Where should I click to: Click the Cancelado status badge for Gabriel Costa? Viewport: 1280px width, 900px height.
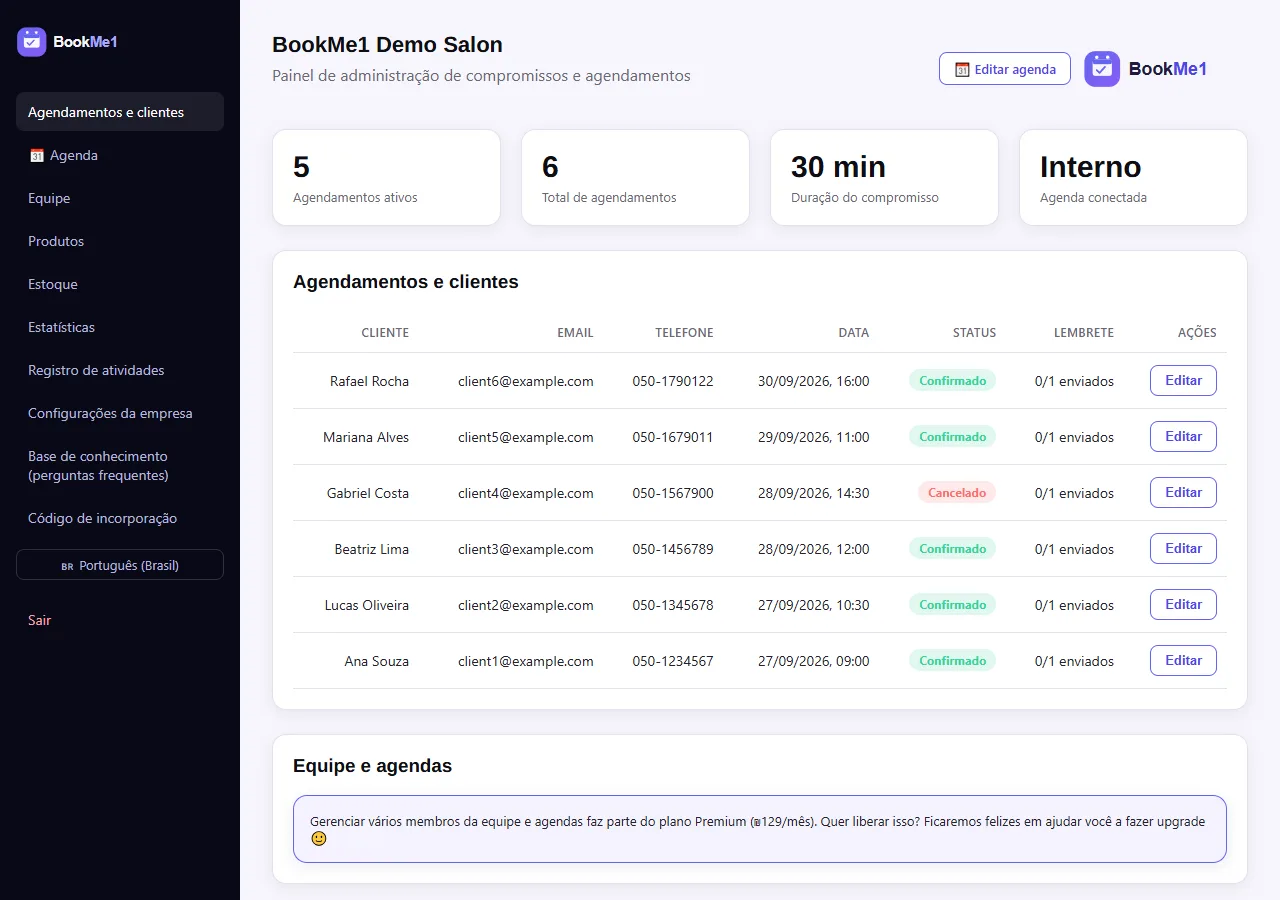point(957,493)
